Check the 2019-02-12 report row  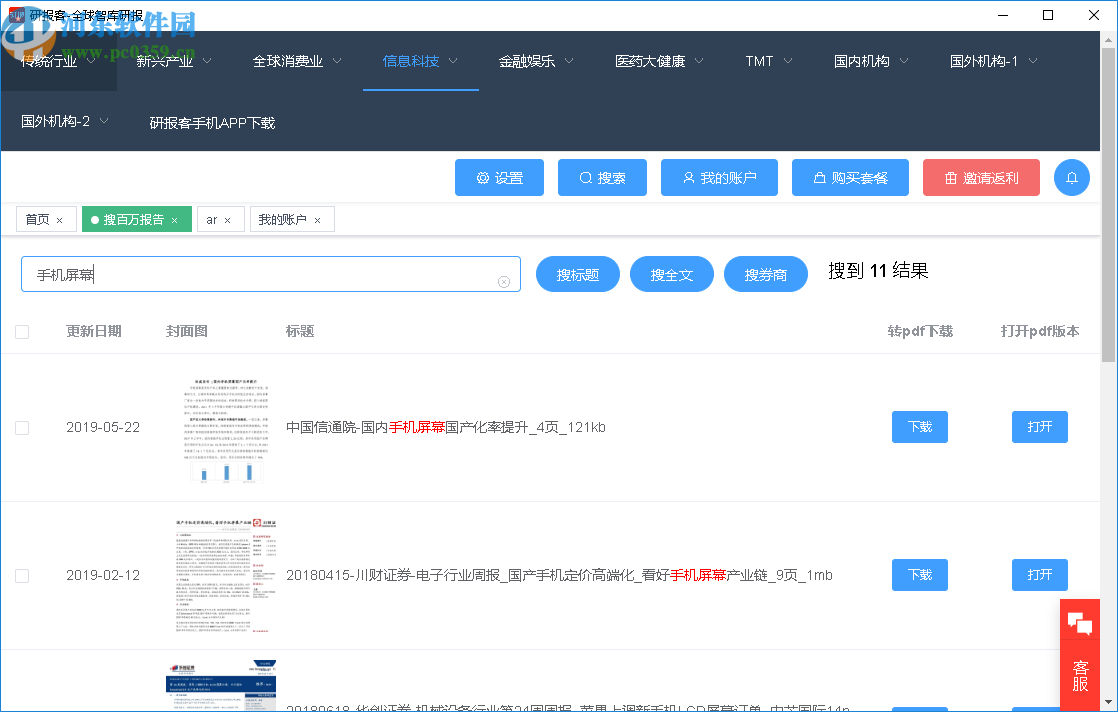[22, 575]
